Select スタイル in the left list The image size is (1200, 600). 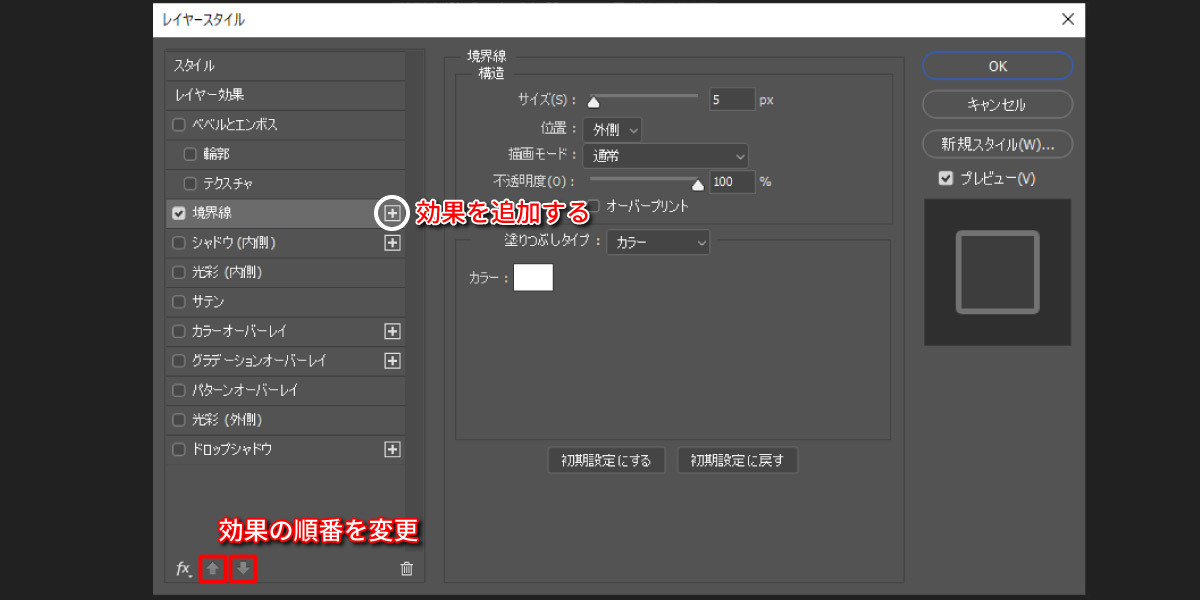point(285,66)
